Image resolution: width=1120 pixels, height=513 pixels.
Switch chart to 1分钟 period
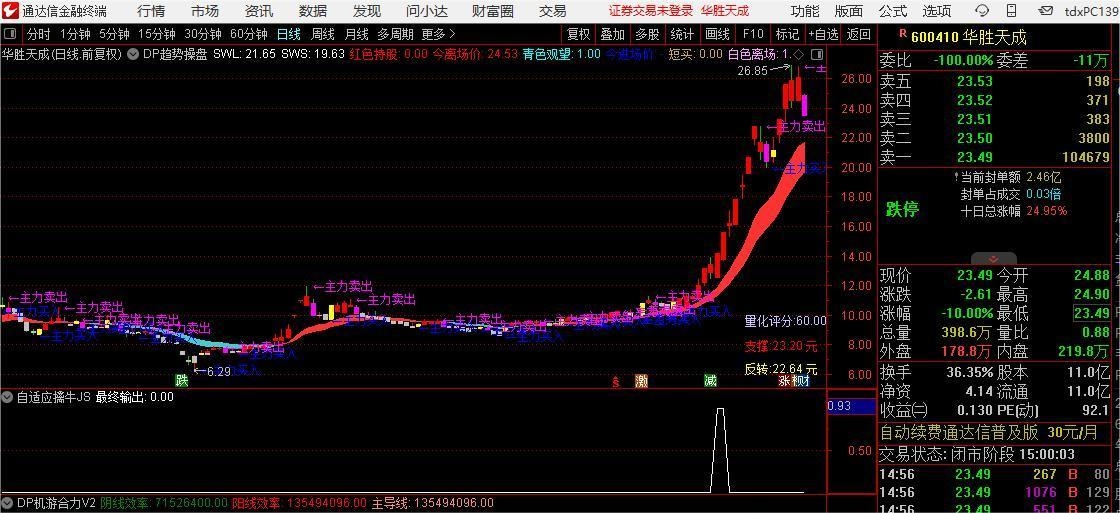(75, 34)
